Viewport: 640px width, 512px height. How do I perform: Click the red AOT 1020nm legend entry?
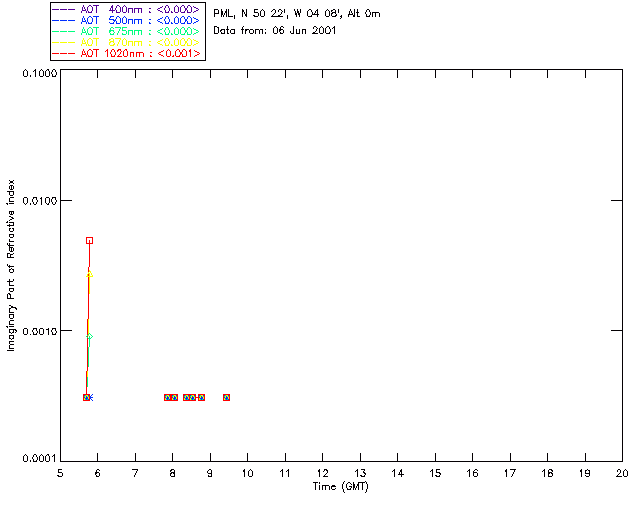tap(127, 53)
